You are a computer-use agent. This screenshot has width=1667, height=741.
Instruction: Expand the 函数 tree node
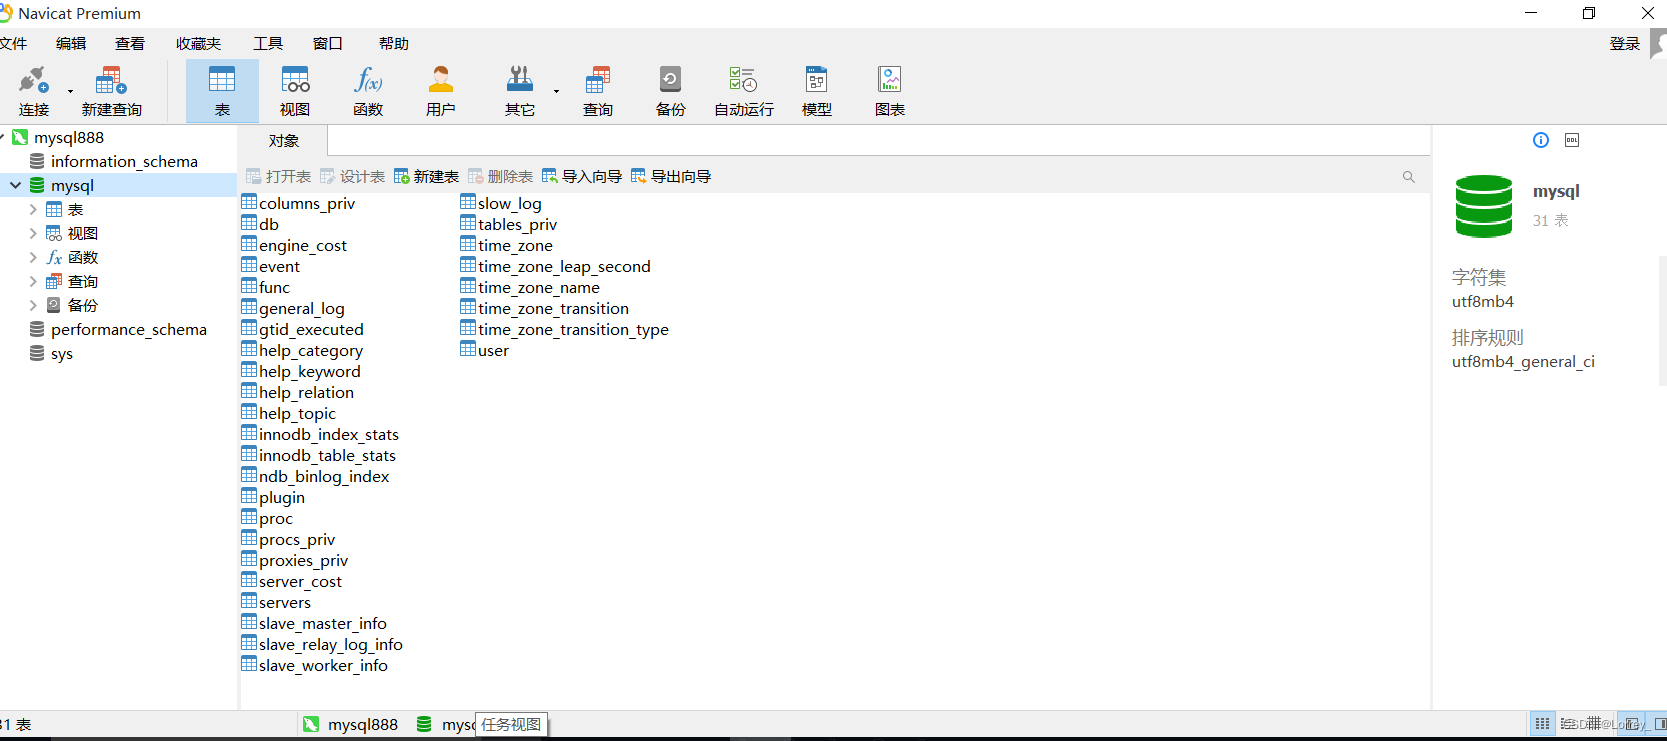[x=33, y=257]
